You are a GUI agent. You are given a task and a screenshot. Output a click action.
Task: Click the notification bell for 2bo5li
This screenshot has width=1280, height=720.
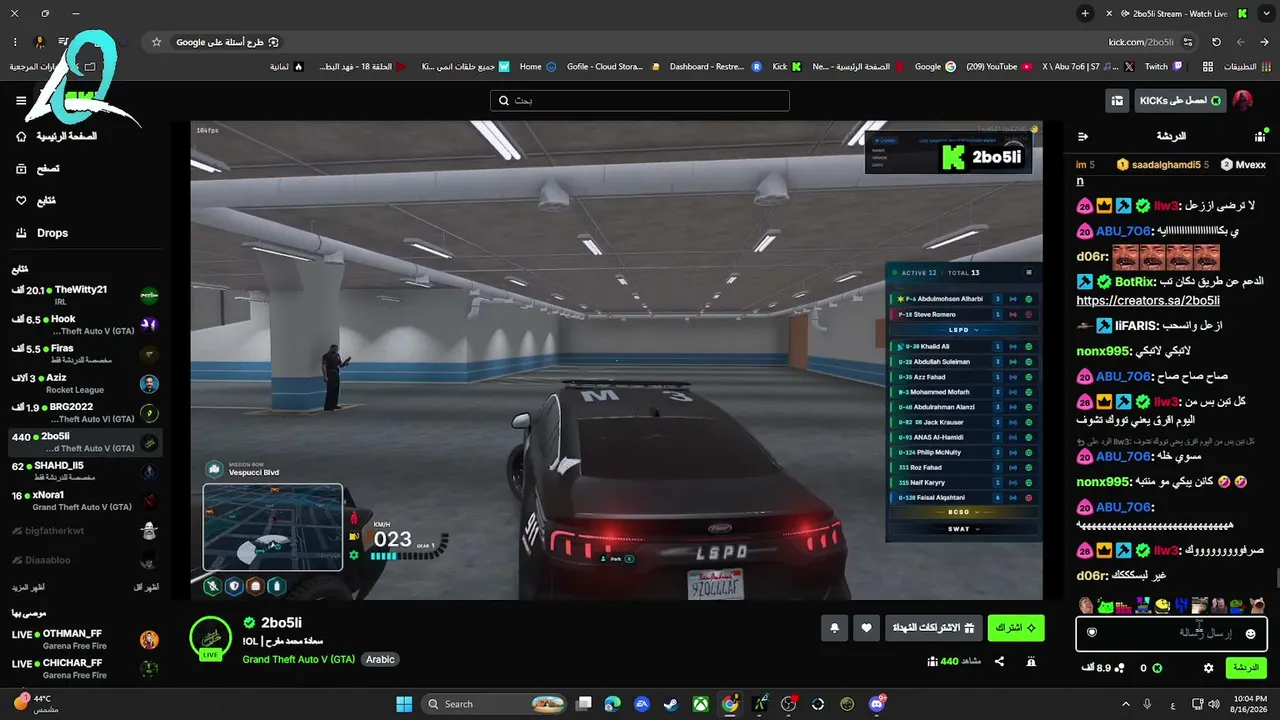coord(834,628)
